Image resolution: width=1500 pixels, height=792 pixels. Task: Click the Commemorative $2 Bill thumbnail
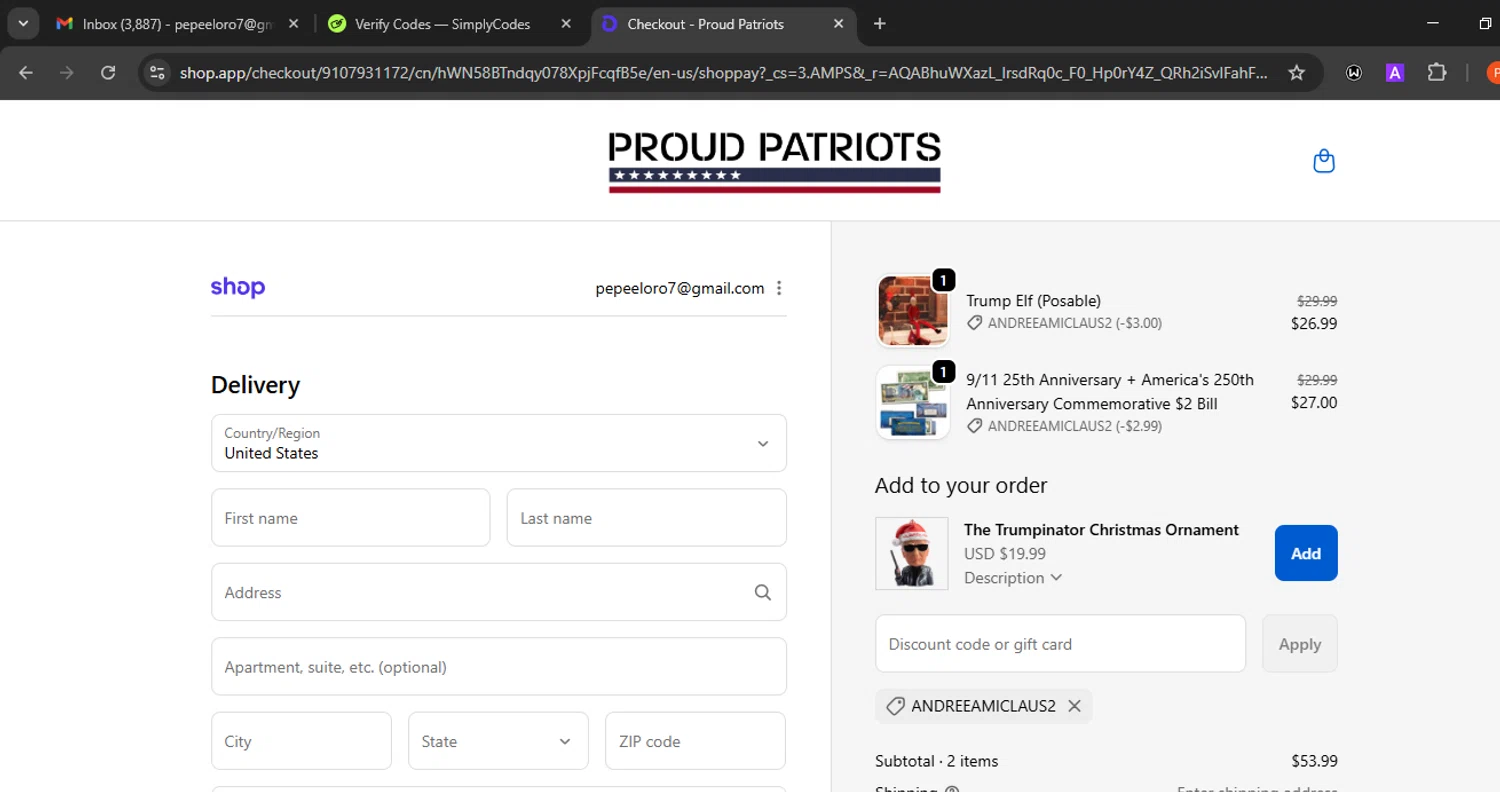(912, 402)
